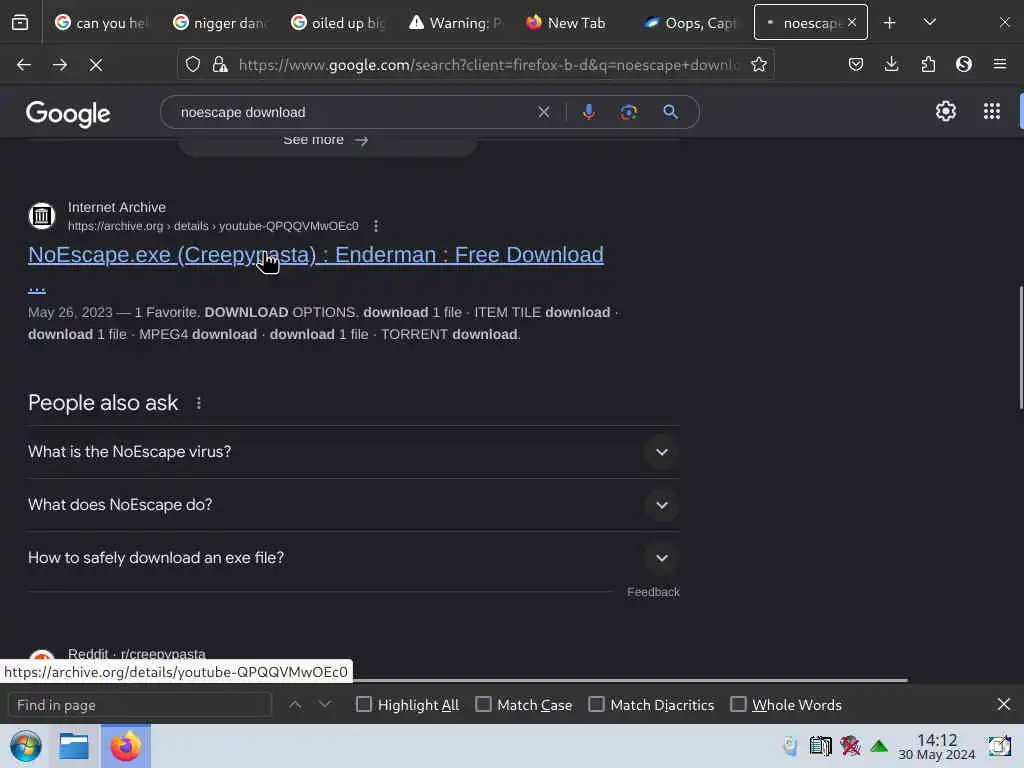The height and width of the screenshot is (768, 1024).
Task: Open the Internet Archive favicon
Action: point(42,216)
